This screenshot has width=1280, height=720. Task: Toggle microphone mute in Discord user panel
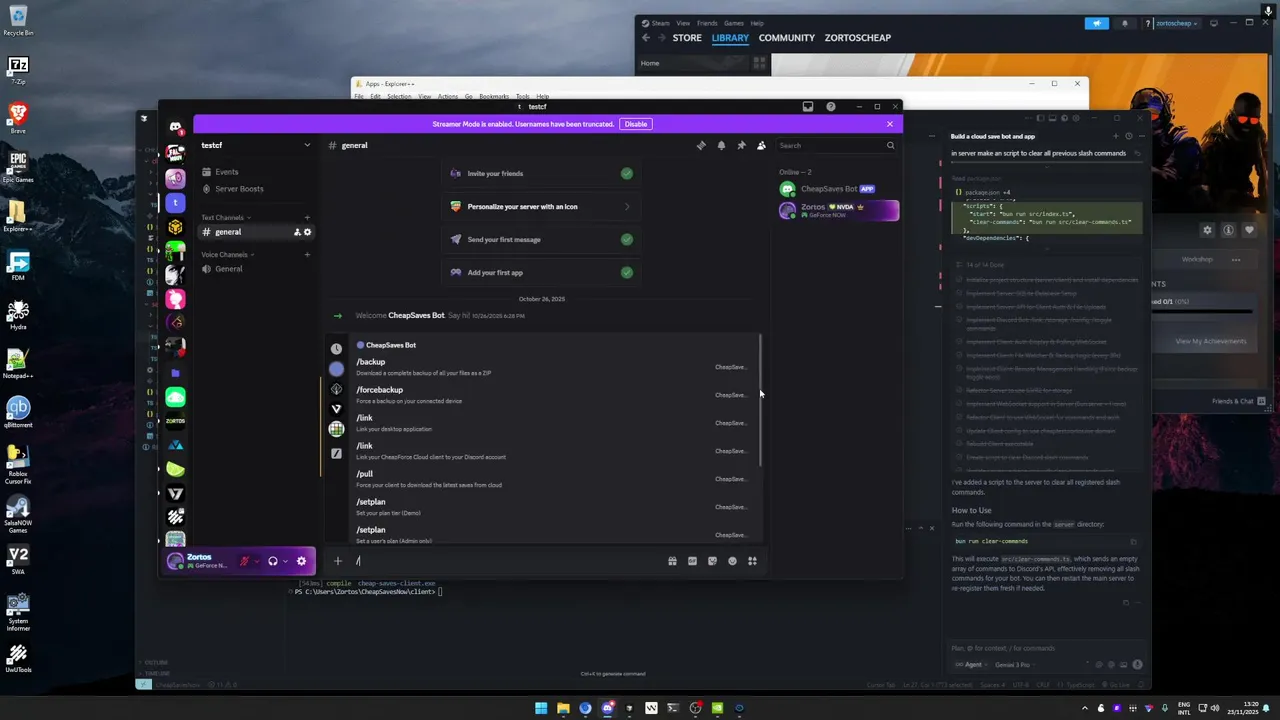click(x=244, y=561)
